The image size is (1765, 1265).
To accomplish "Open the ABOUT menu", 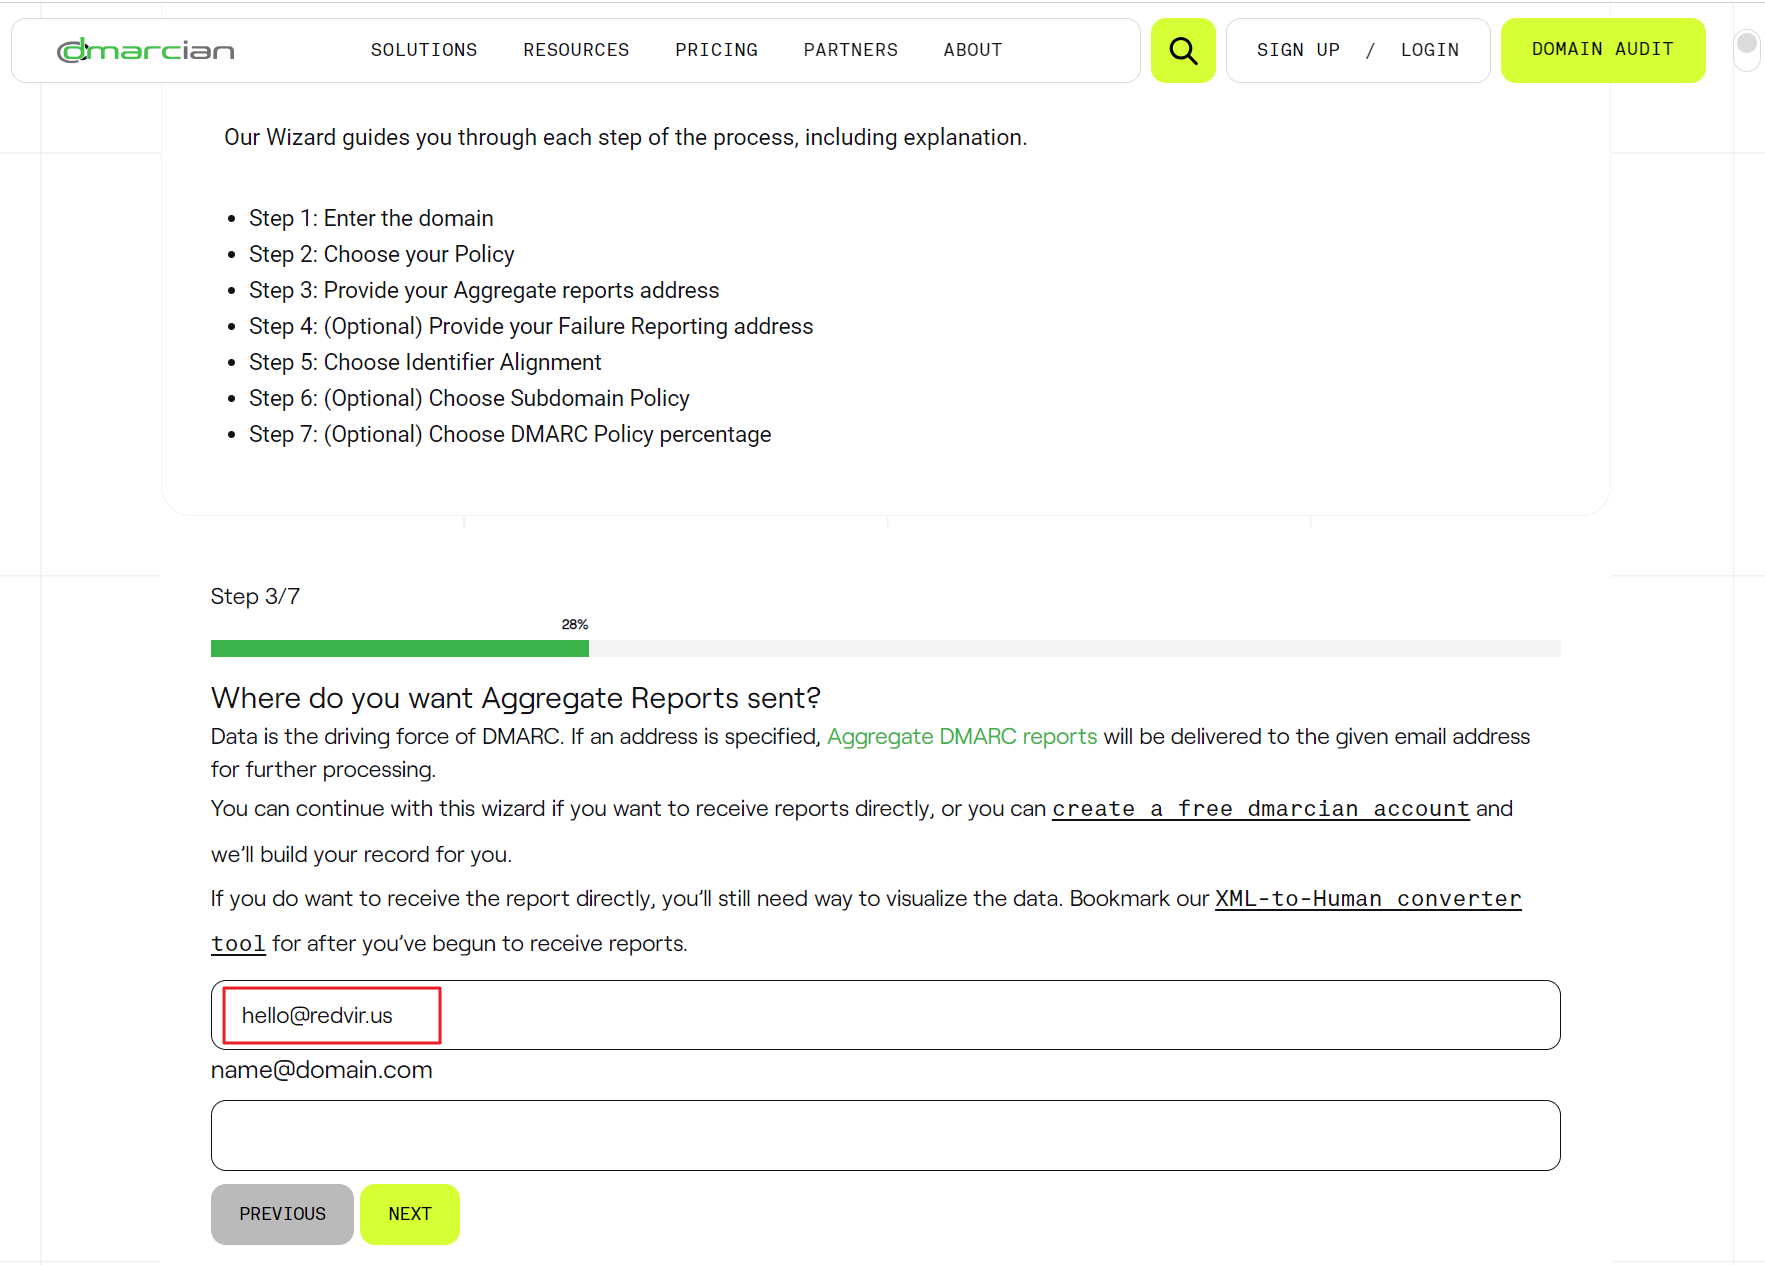I will [x=972, y=50].
